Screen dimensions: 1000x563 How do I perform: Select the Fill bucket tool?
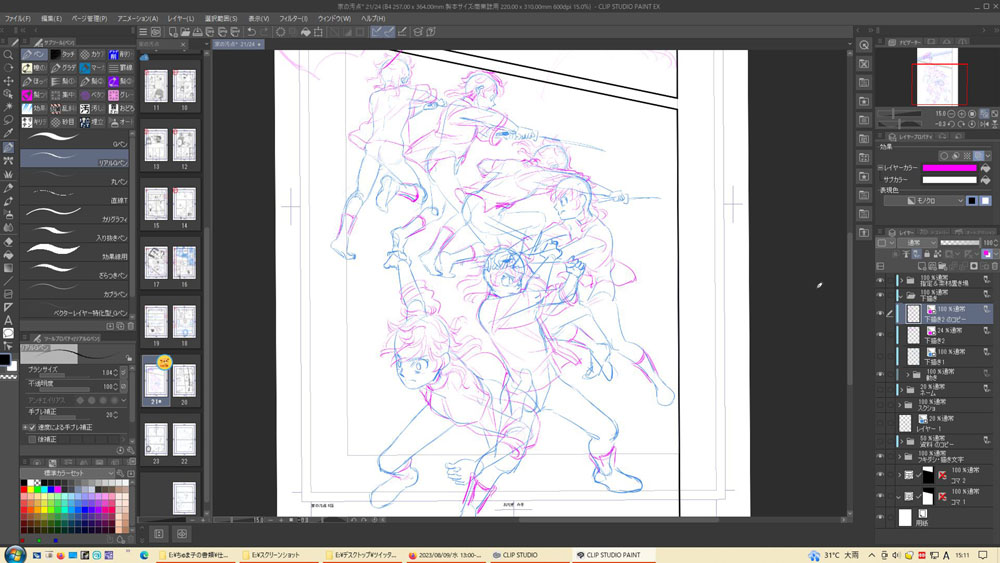pyautogui.click(x=8, y=255)
